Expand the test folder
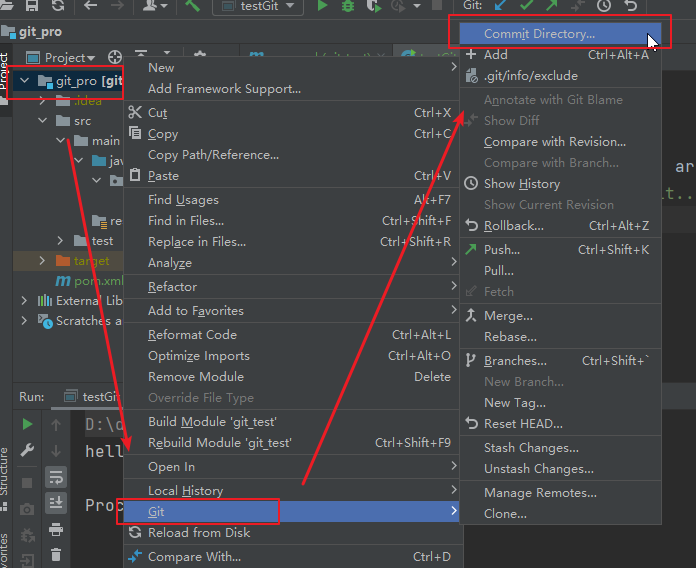The width and height of the screenshot is (696, 568). point(60,241)
